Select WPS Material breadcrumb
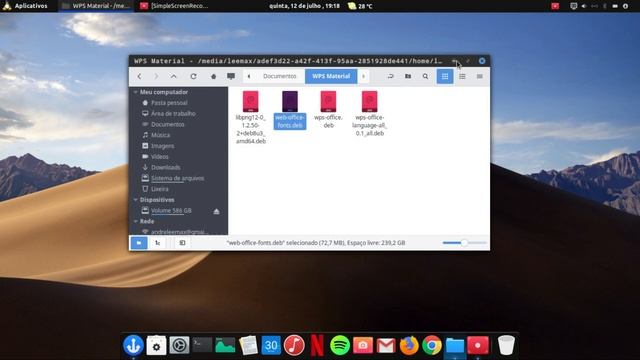 331,76
